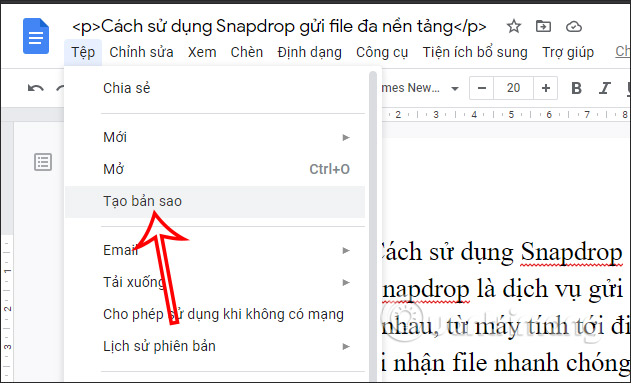Screen dimensions: 631x383
Task: Open the Tiện ích bổ sung menu
Action: (475, 52)
